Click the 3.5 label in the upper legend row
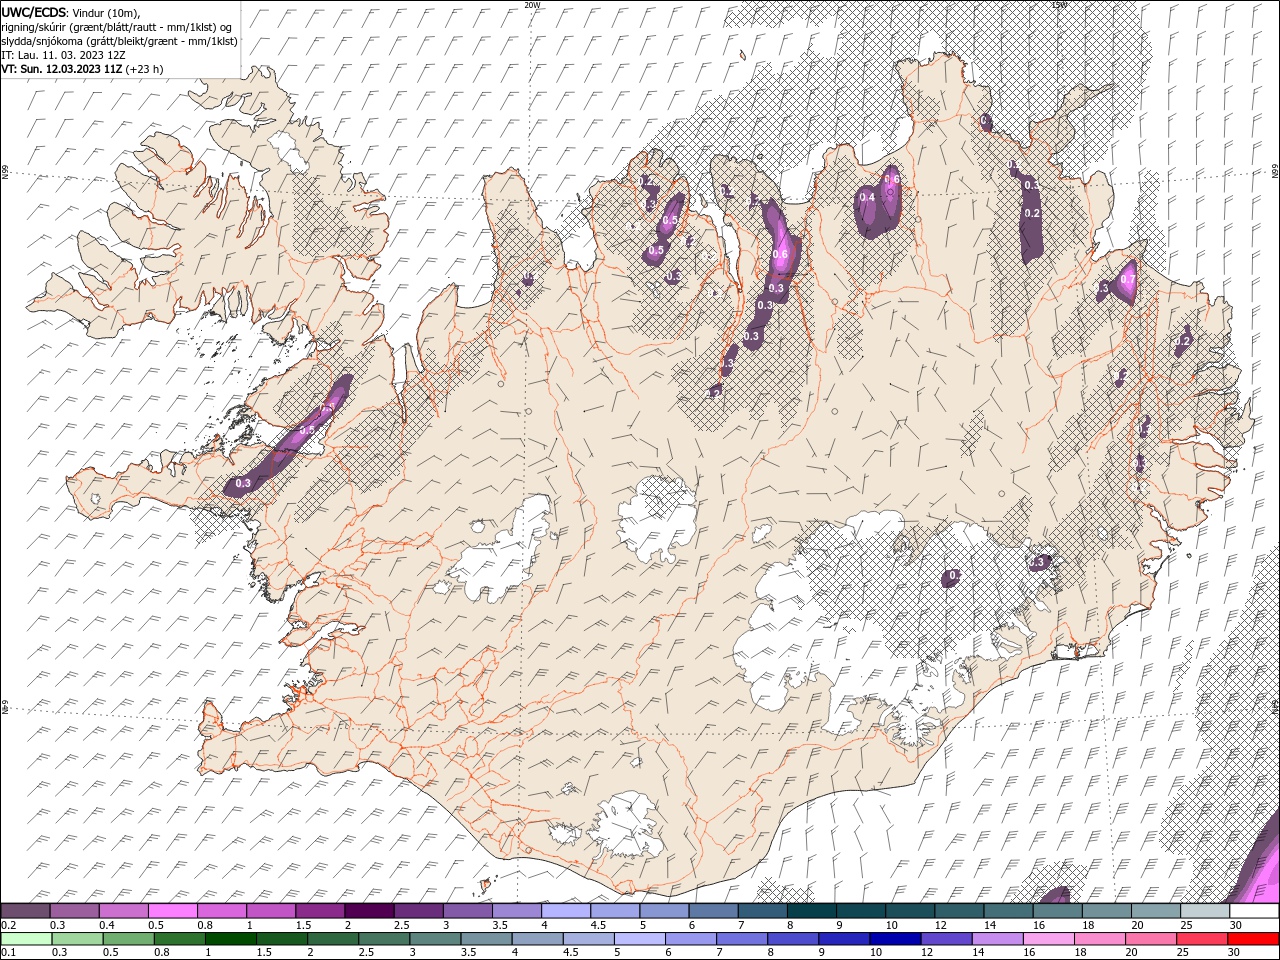 pos(500,925)
